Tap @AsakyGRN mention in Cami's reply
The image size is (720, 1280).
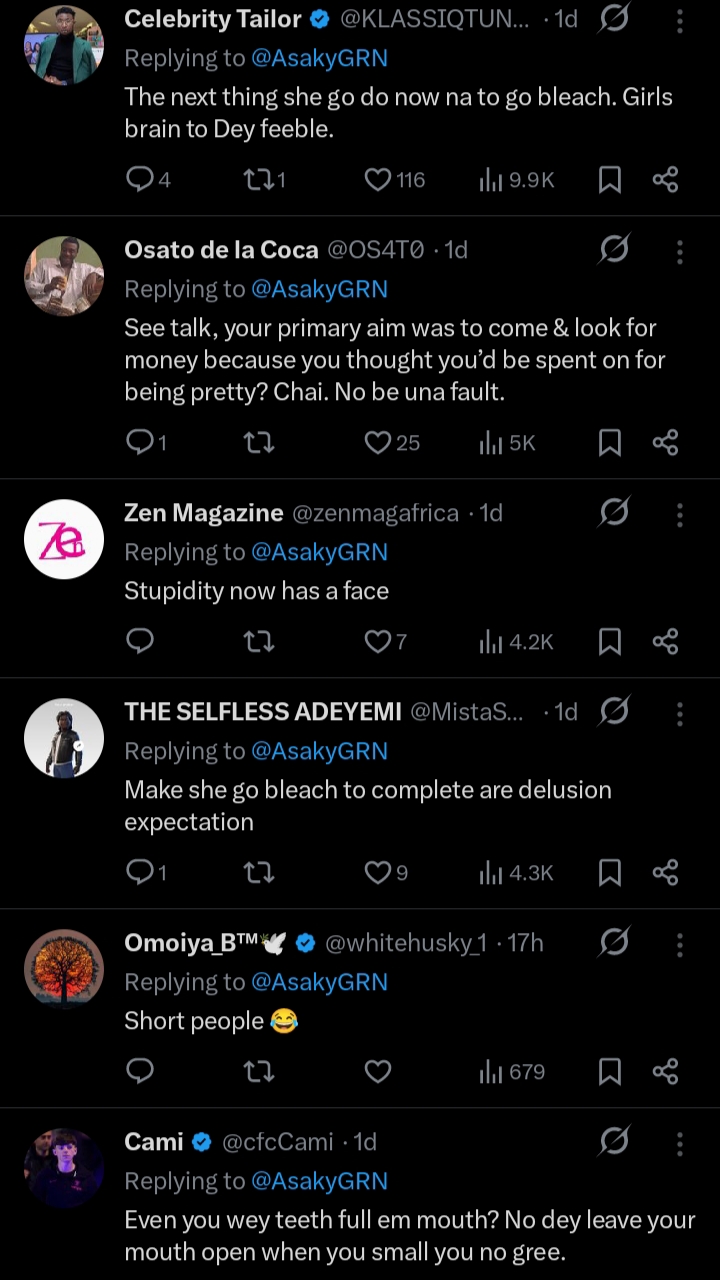319,1181
